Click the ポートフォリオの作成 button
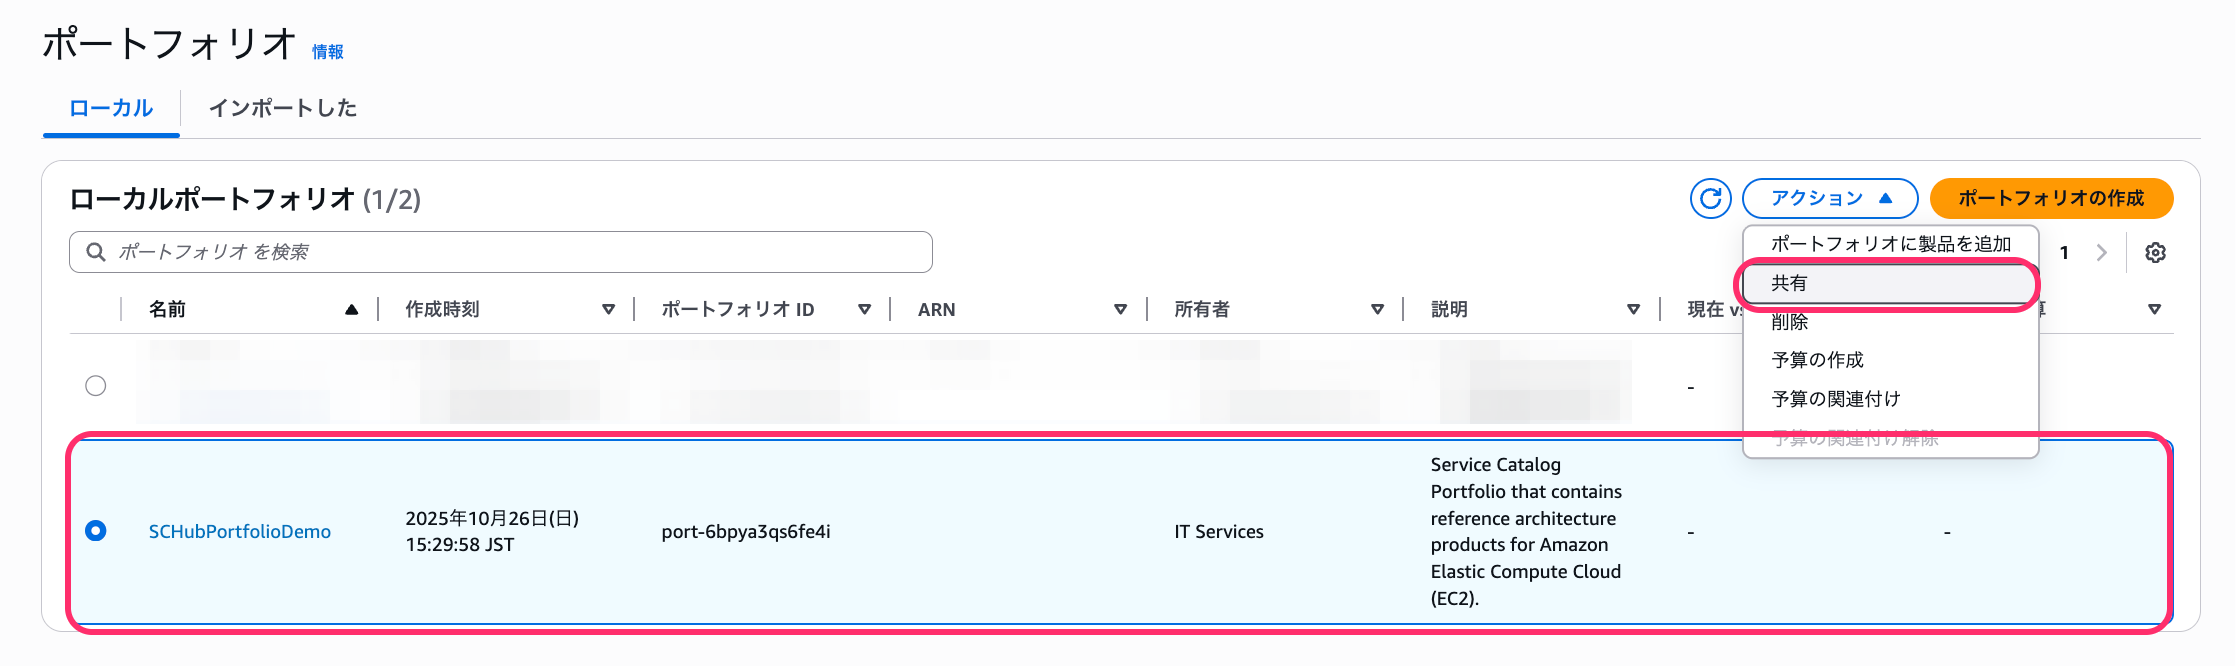Viewport: 2236px width, 666px height. point(2050,198)
